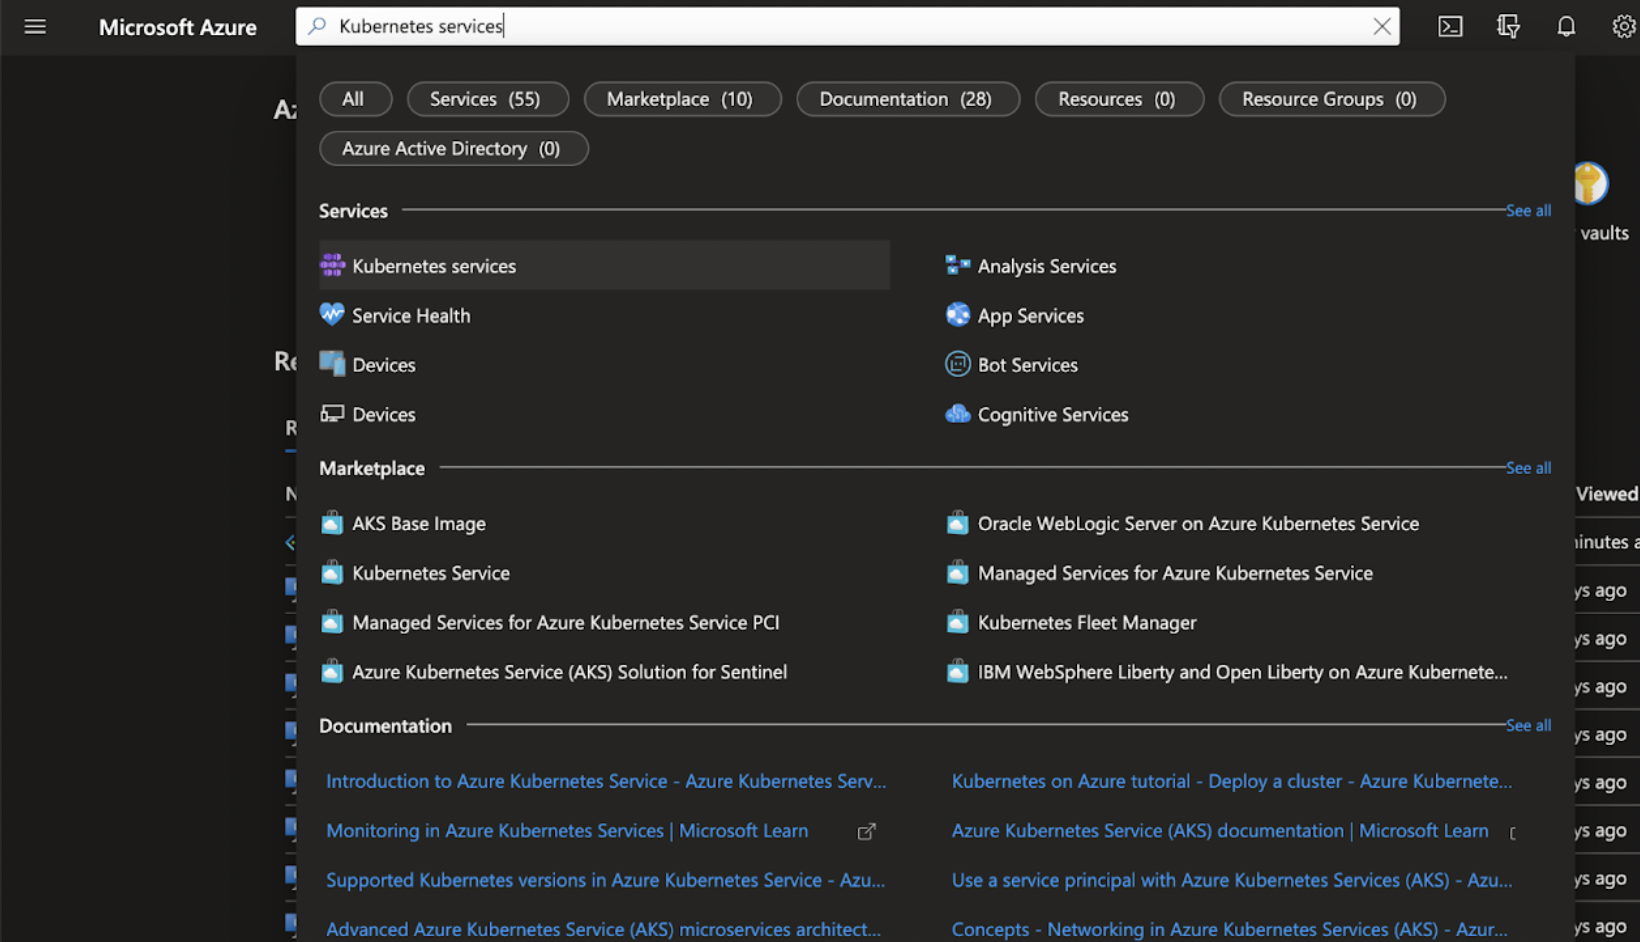This screenshot has width=1640, height=942.
Task: Open the portal settings gear
Action: click(1624, 27)
